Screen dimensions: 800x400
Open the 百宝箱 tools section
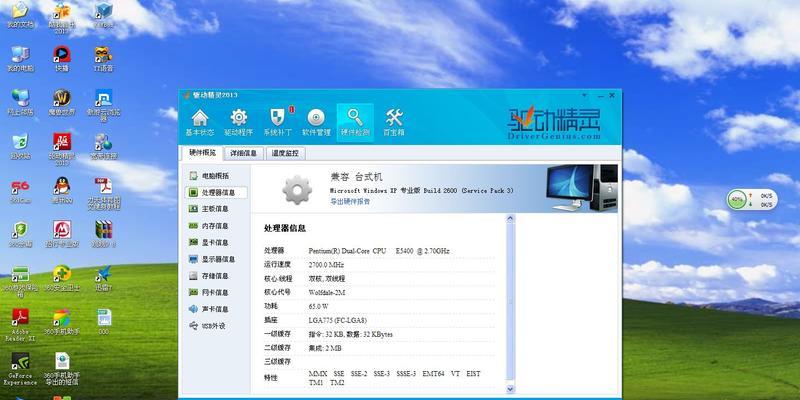(394, 123)
